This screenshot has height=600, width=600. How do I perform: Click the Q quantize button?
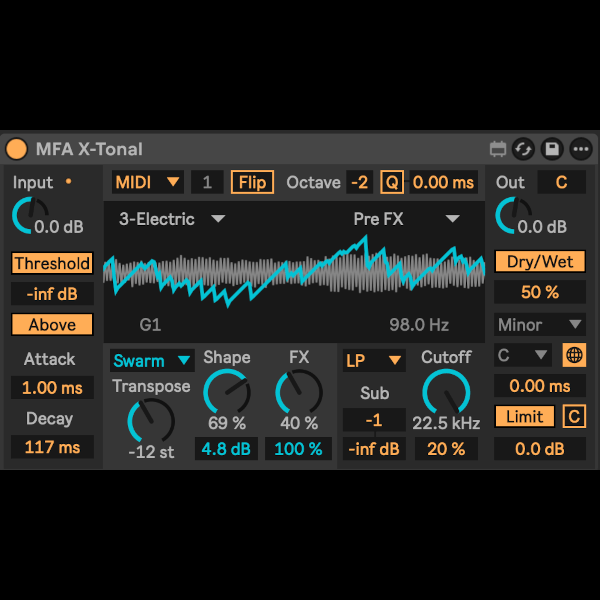coord(391,182)
